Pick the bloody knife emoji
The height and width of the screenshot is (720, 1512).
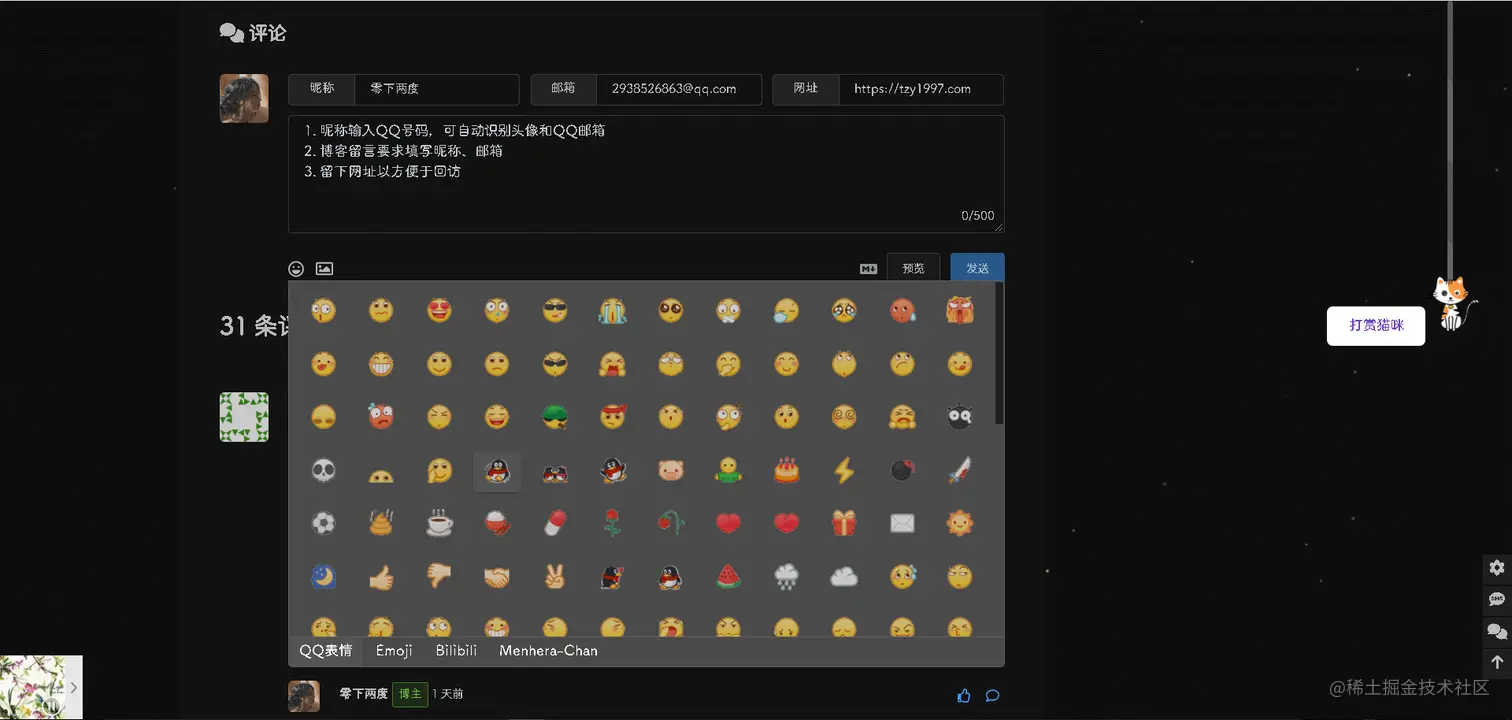click(x=960, y=470)
